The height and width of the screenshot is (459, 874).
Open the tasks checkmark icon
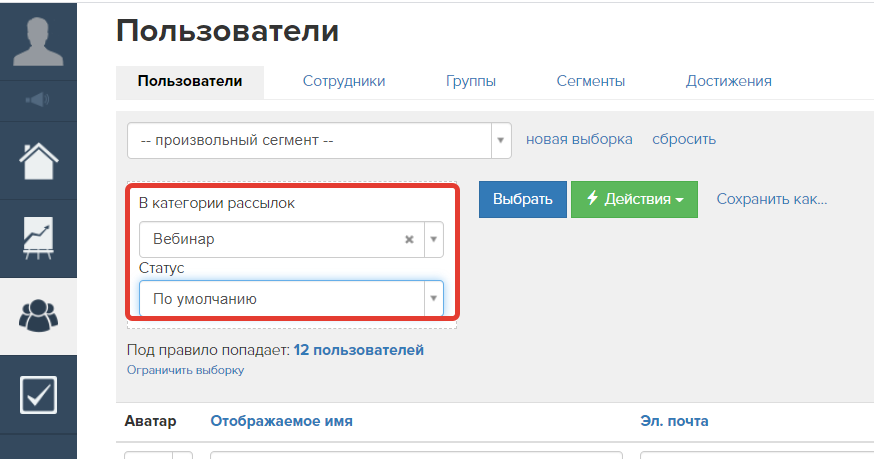[38, 395]
